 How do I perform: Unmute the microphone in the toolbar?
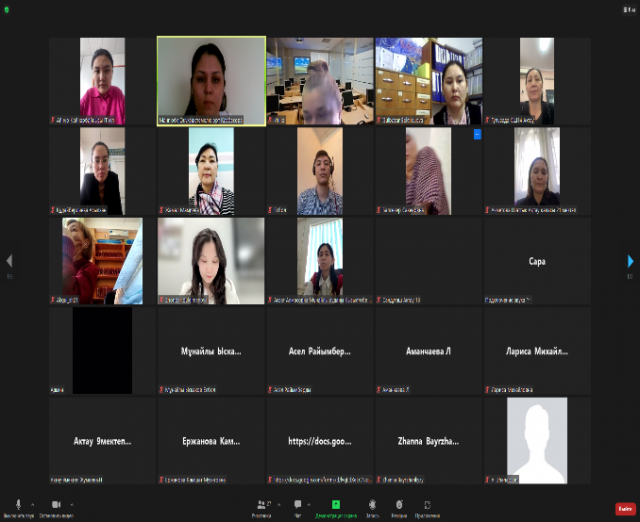point(17,505)
